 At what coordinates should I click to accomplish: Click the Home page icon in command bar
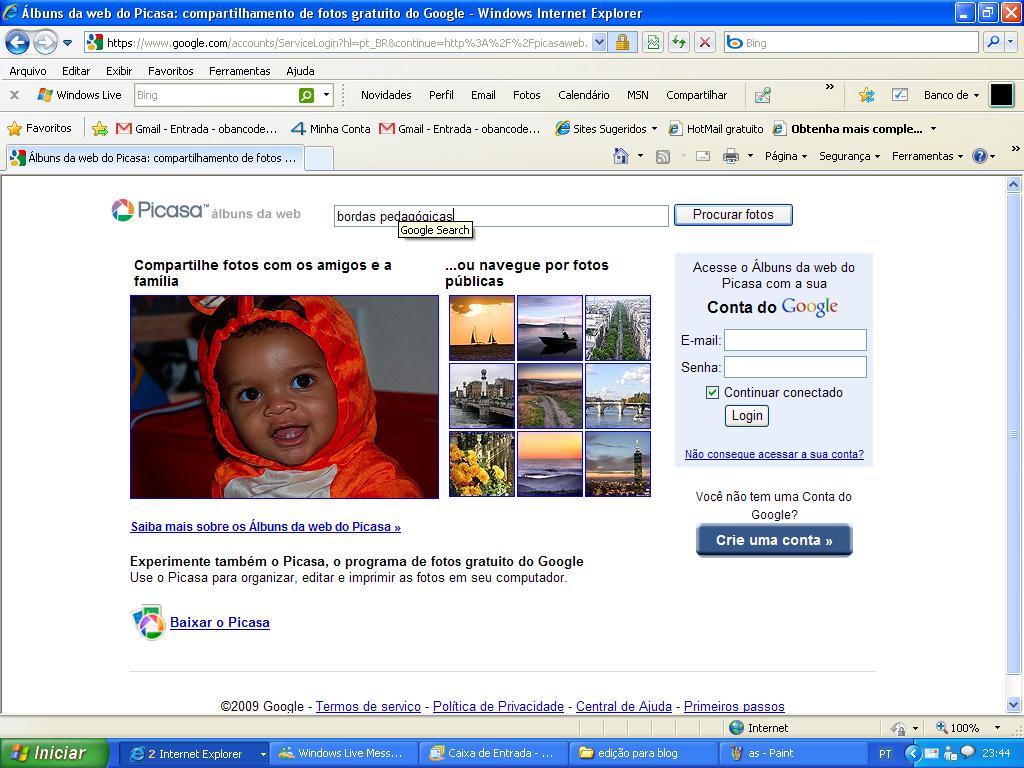coord(620,156)
